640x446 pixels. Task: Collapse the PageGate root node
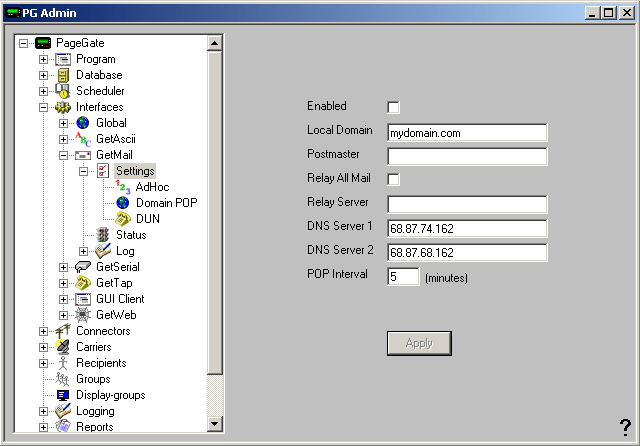pyautogui.click(x=23, y=43)
